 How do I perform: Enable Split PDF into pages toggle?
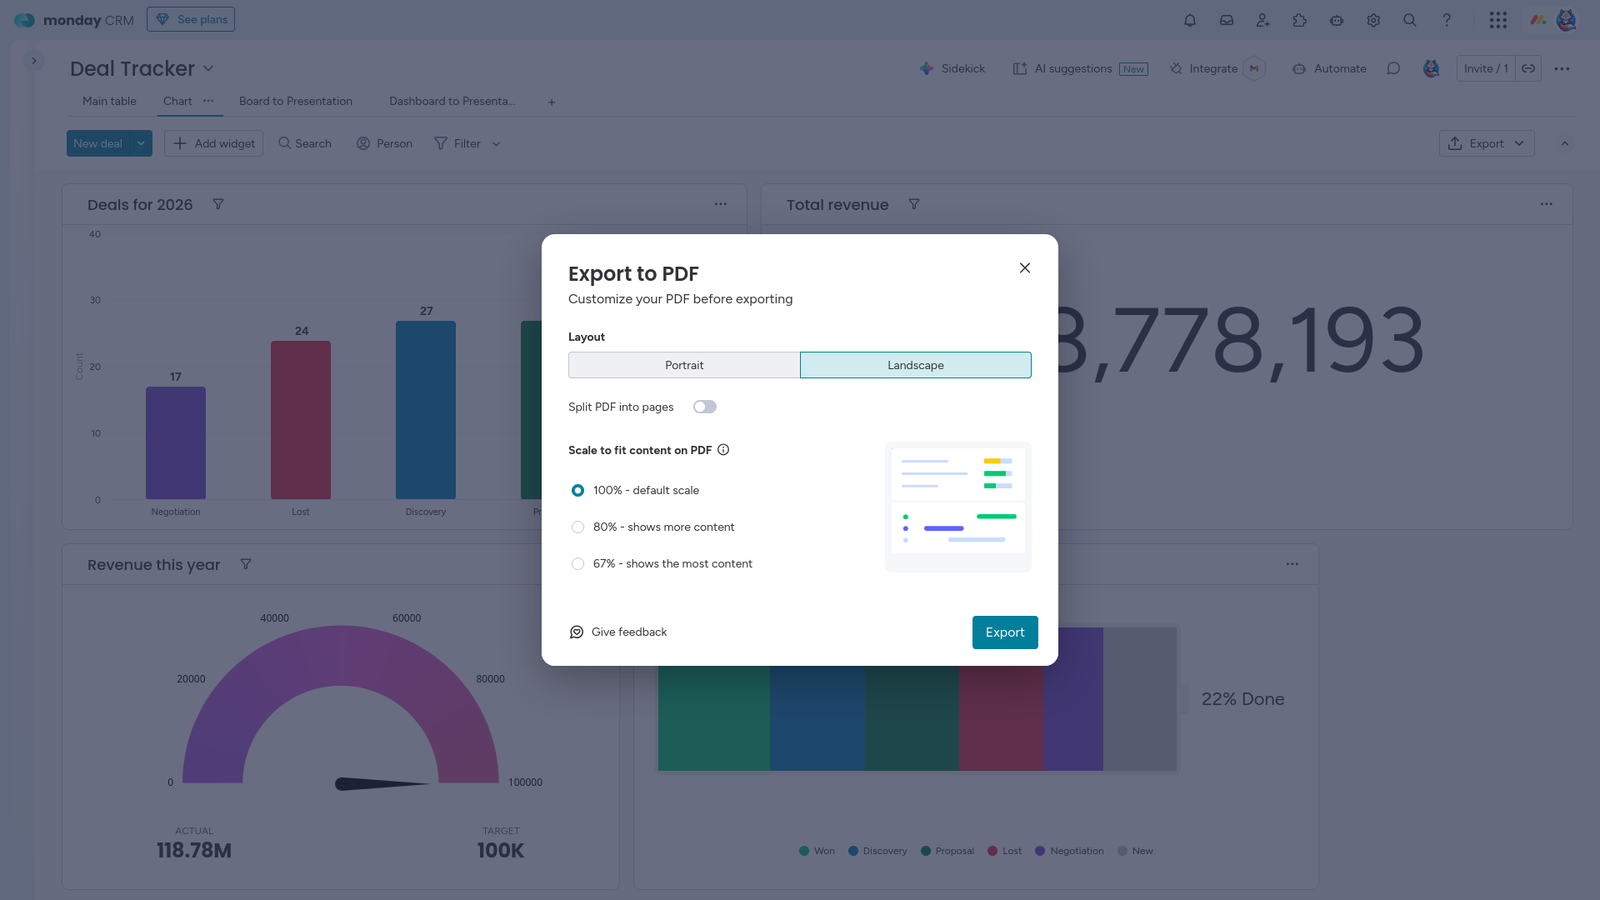pyautogui.click(x=705, y=406)
